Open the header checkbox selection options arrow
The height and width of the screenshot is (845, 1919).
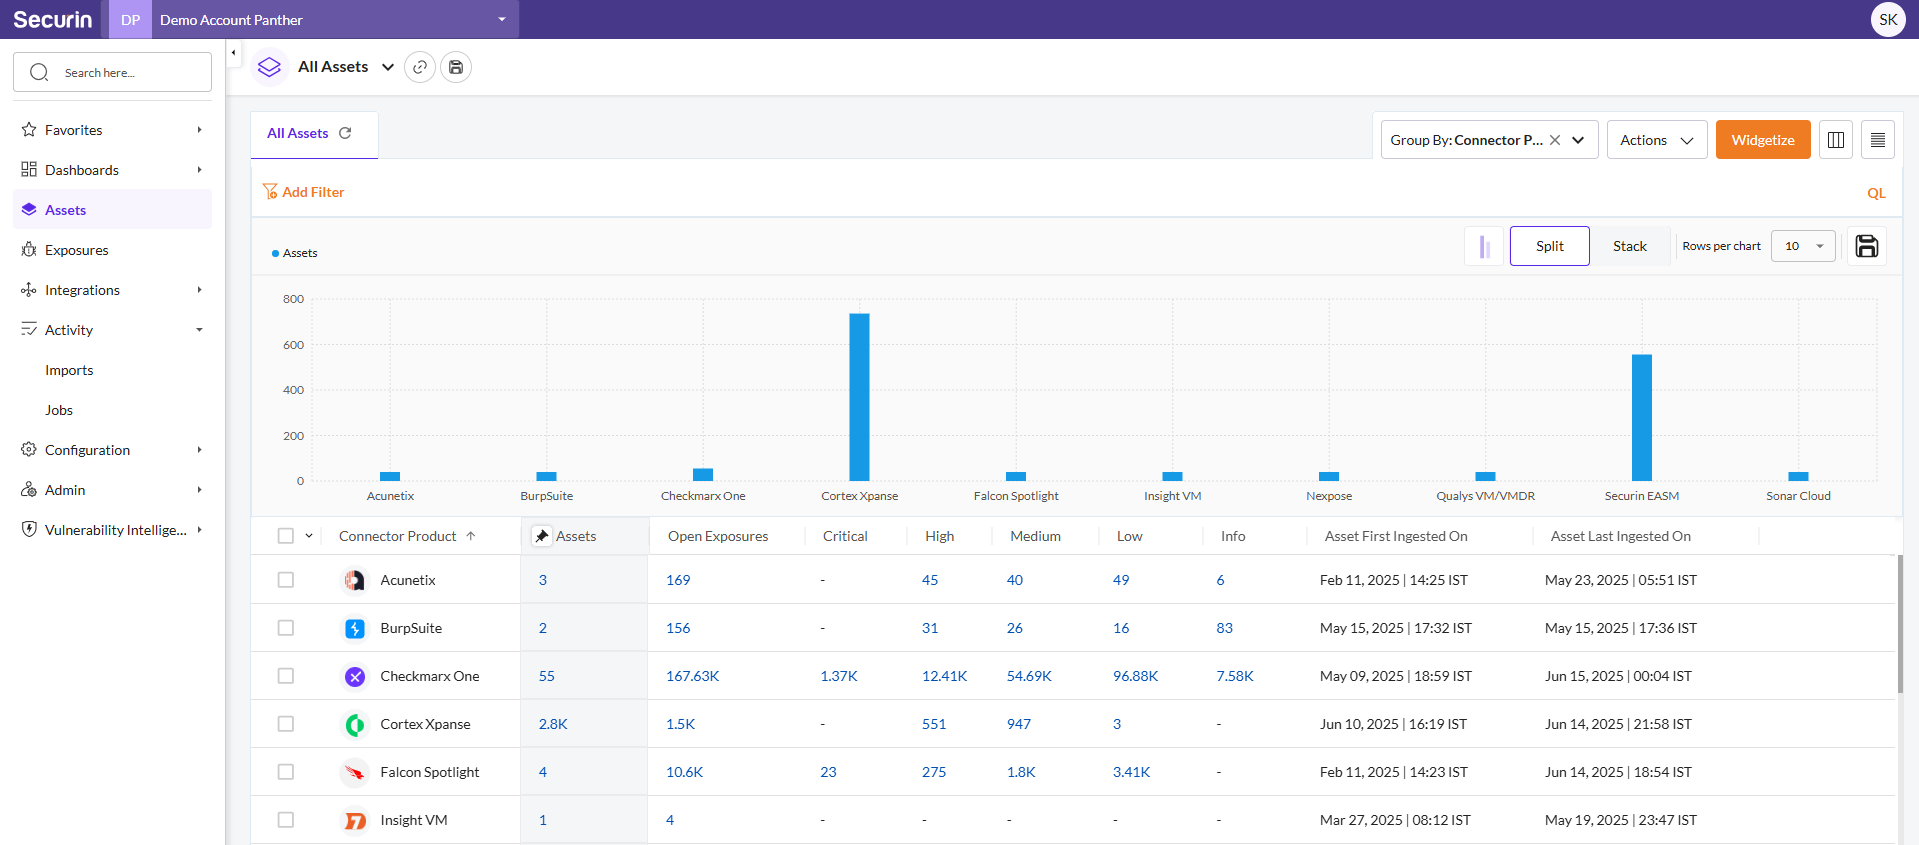pos(309,536)
